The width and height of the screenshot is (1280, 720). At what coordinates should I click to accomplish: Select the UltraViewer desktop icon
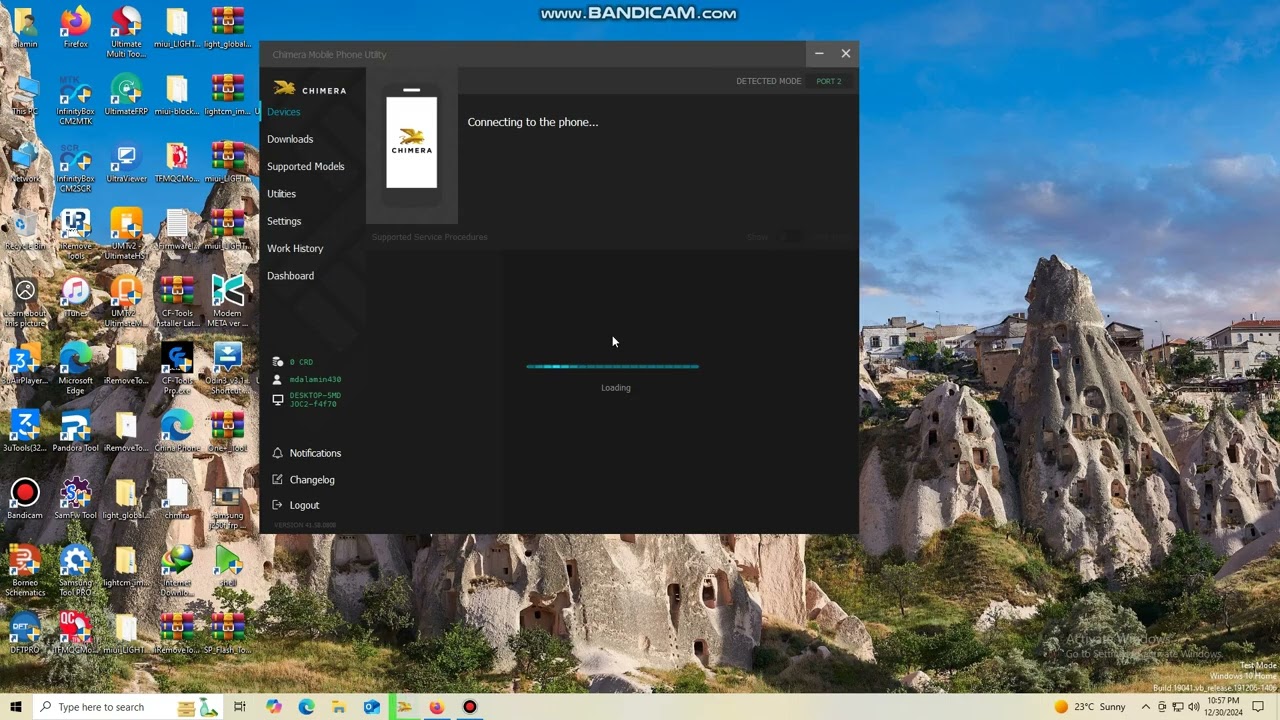click(x=126, y=163)
